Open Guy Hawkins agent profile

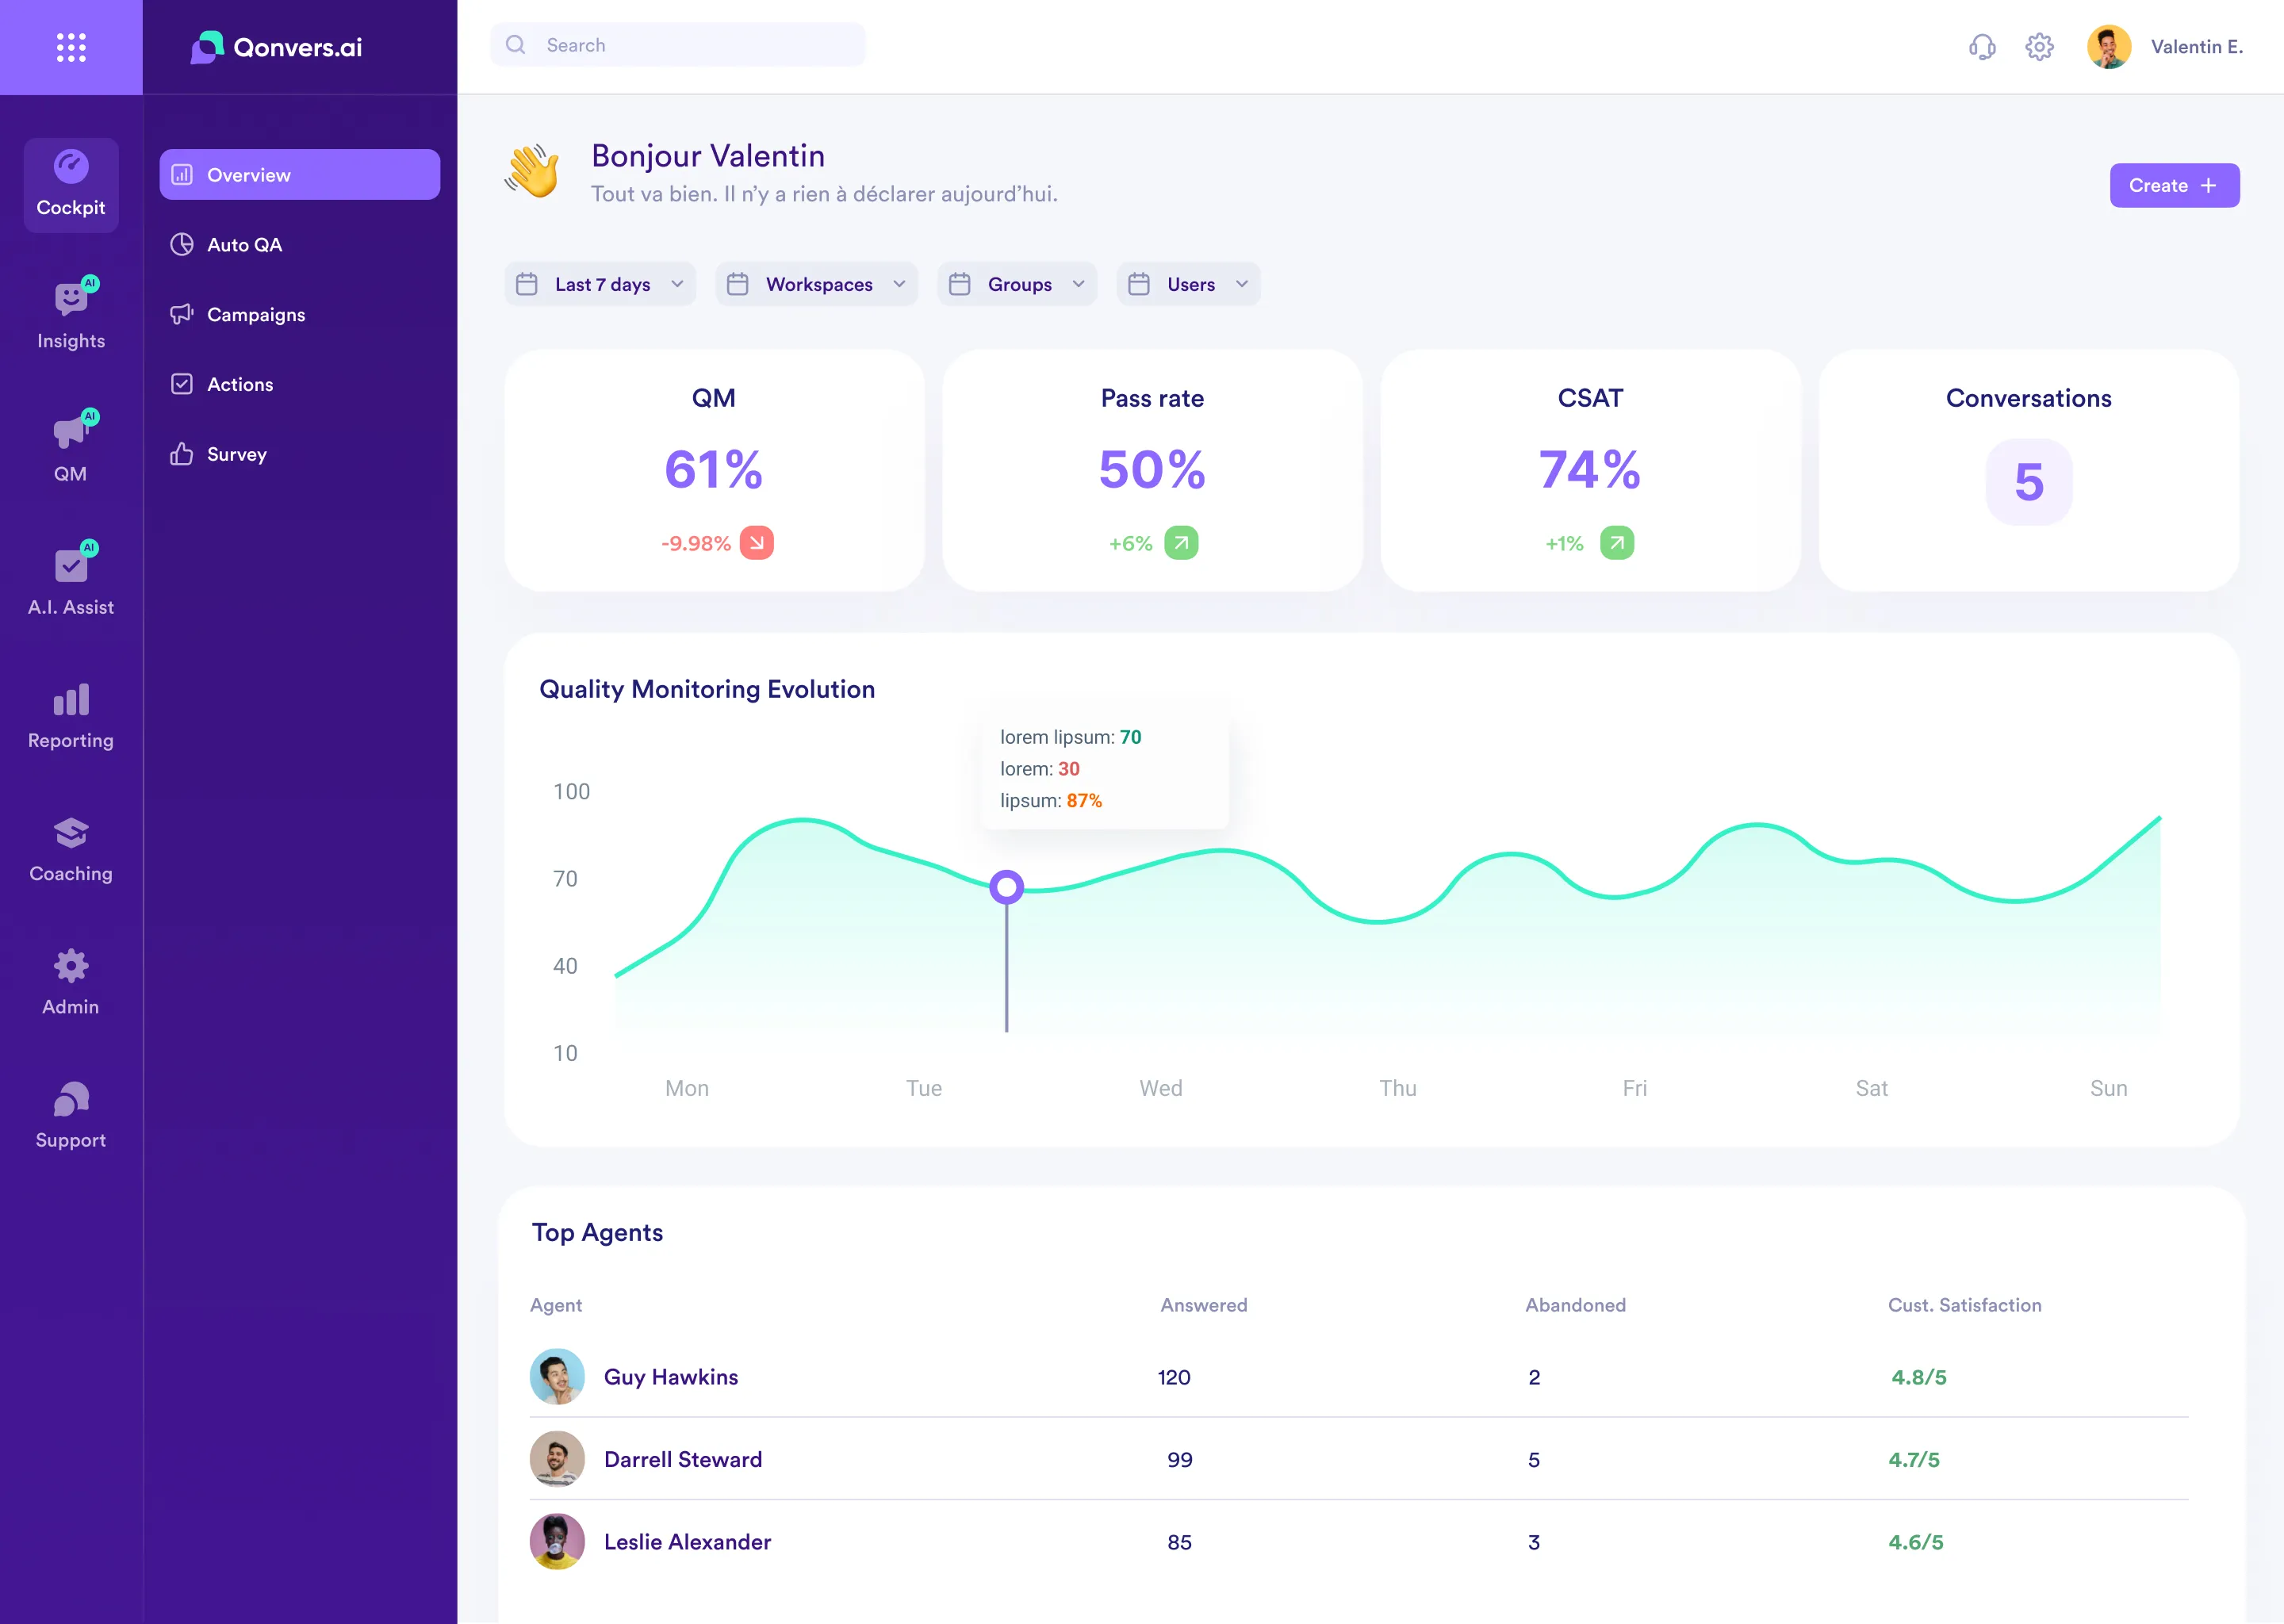(670, 1377)
